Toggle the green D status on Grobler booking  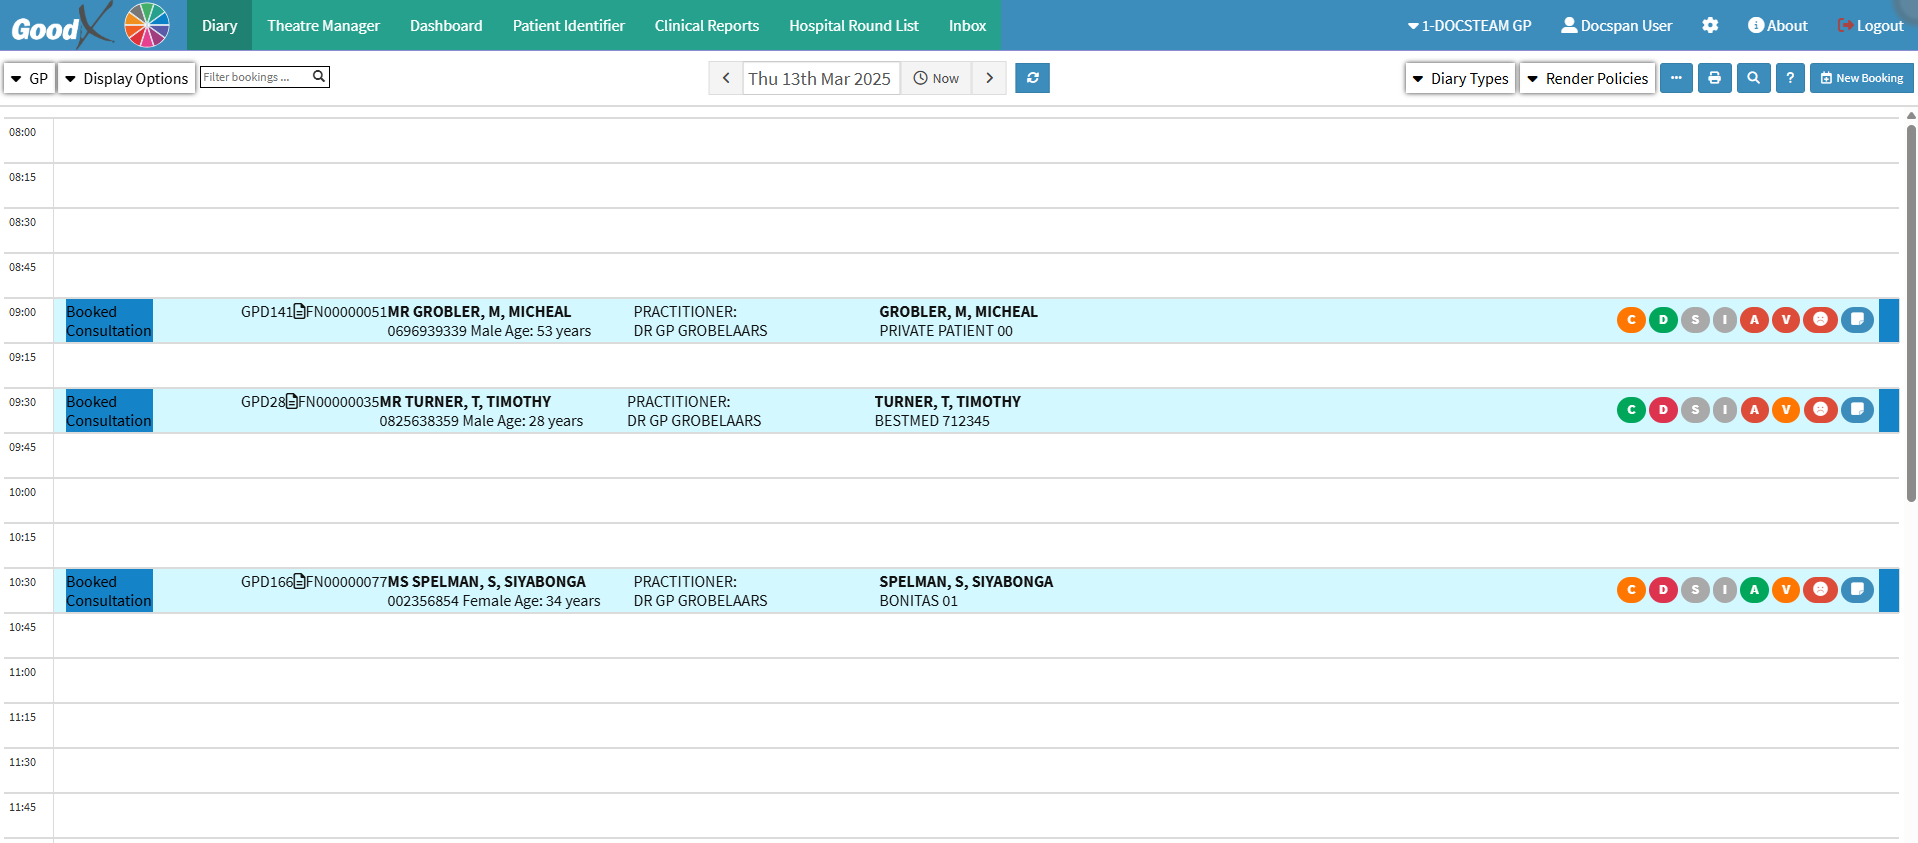coord(1663,320)
